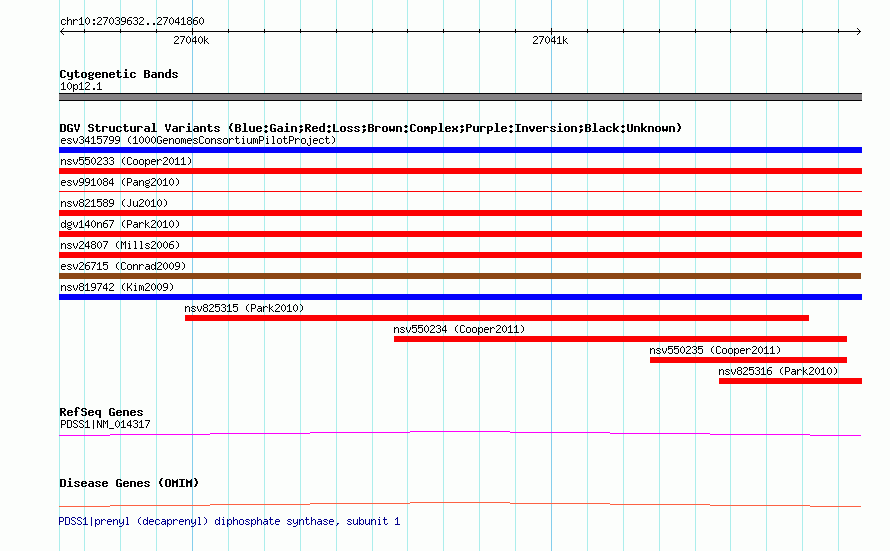Select the PDSS1|NM_014317 gene label

pyautogui.click(x=105, y=424)
